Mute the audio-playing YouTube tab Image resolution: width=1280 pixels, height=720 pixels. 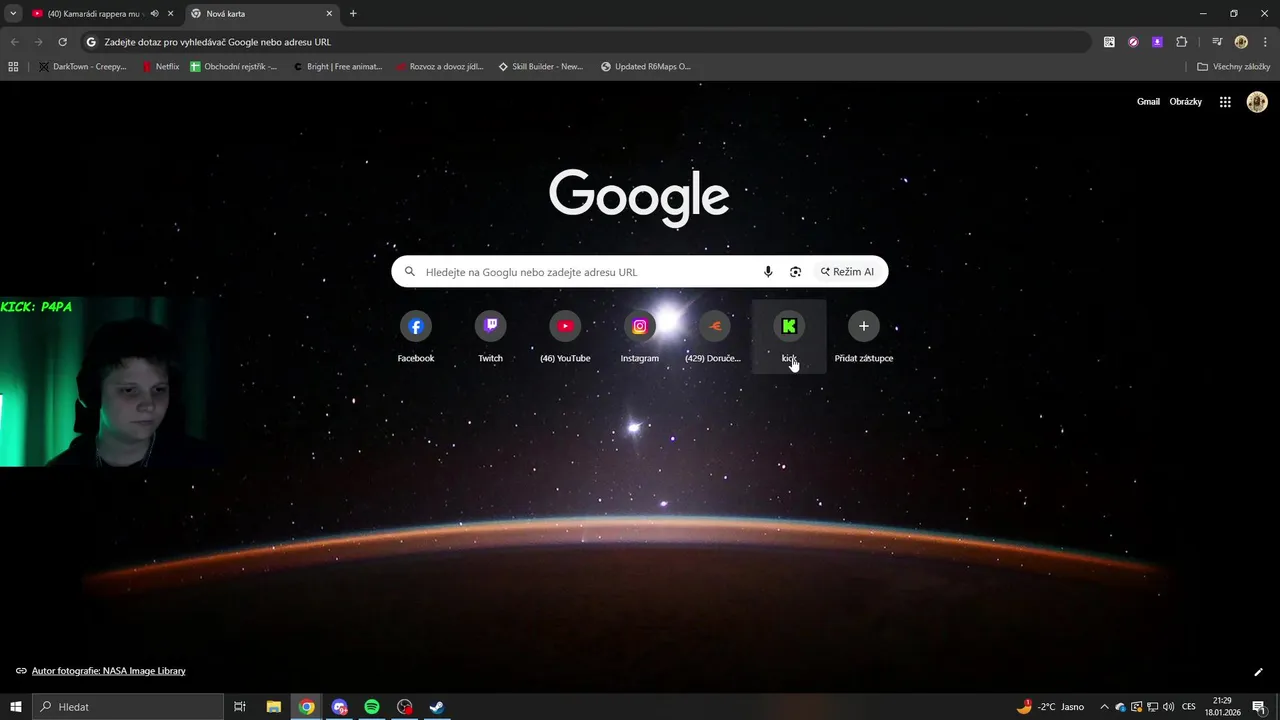tap(154, 14)
